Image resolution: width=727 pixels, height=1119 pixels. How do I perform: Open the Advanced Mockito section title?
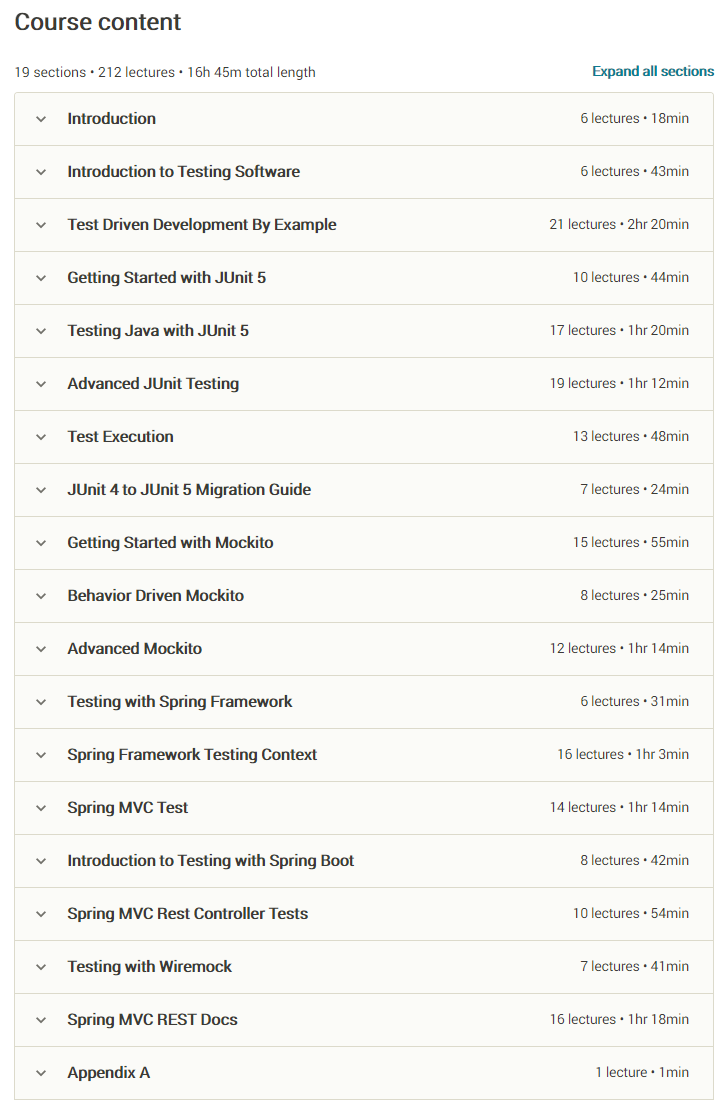[x=134, y=649]
